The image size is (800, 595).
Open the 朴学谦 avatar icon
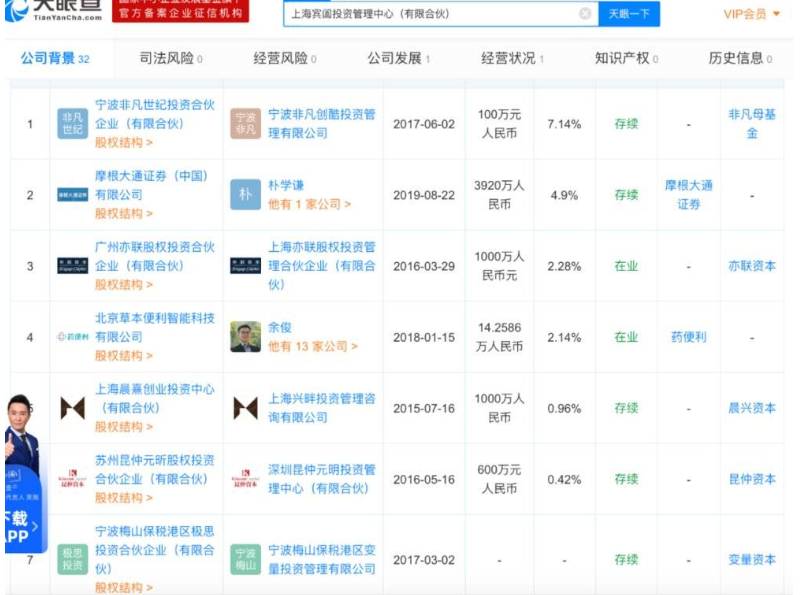pos(245,194)
